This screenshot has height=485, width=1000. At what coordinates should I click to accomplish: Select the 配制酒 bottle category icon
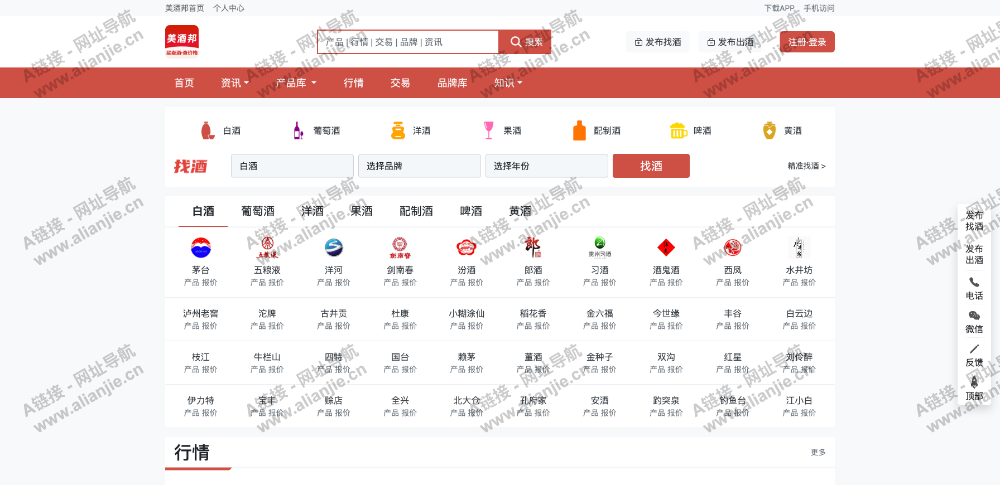[579, 130]
